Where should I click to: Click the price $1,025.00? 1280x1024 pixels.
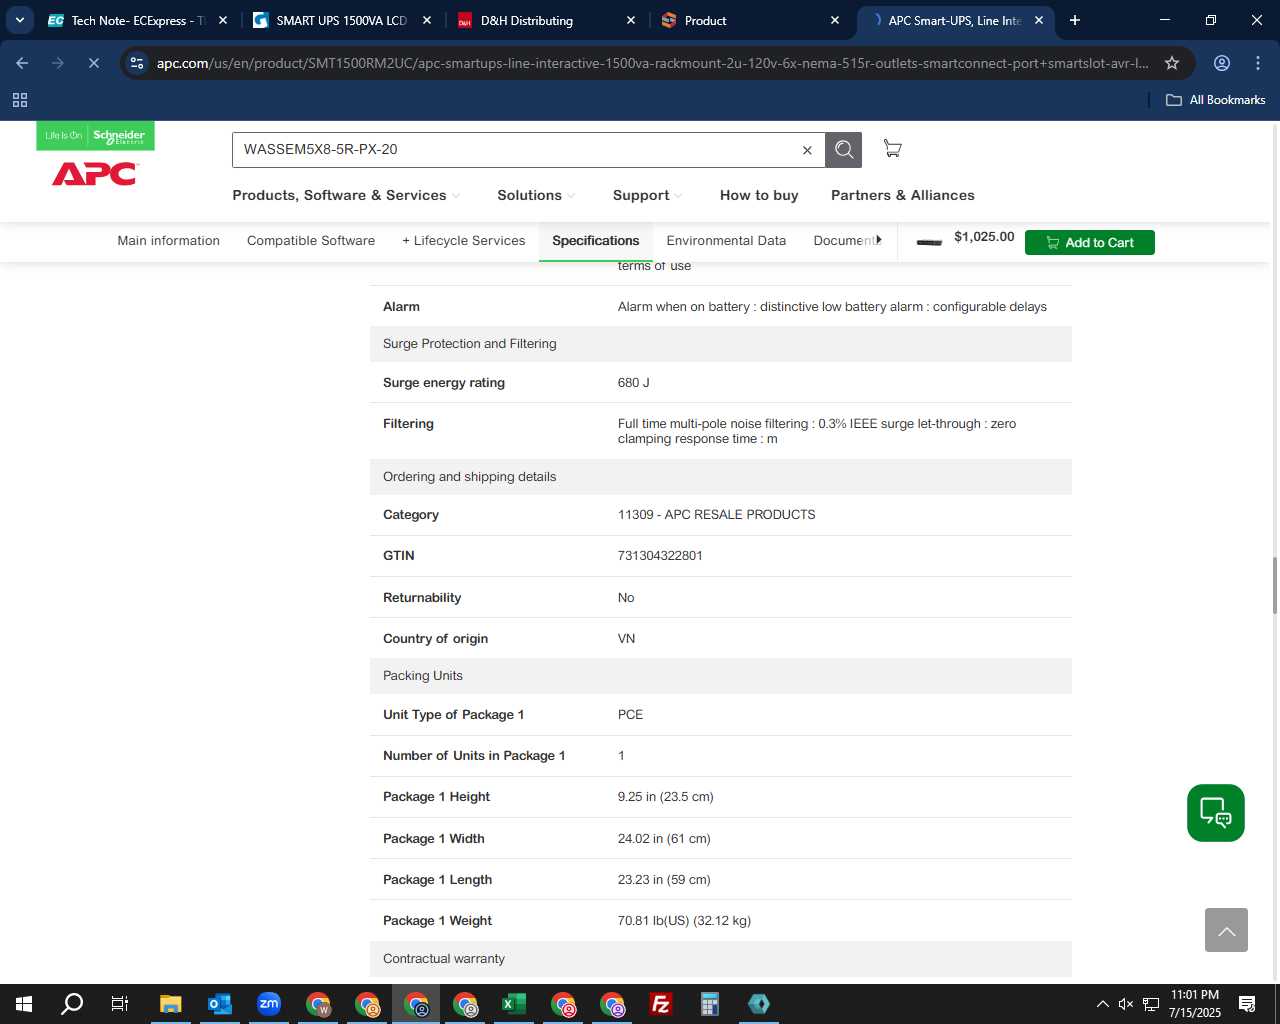(984, 237)
